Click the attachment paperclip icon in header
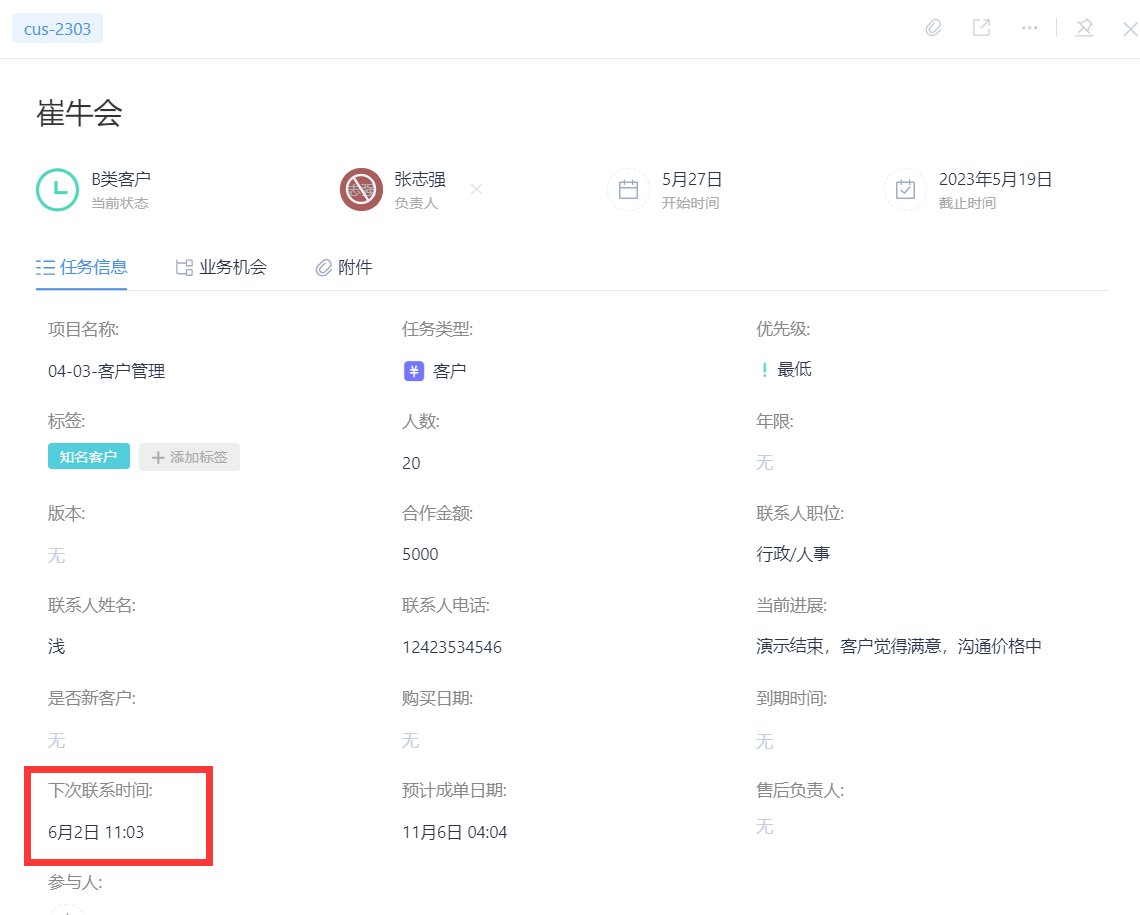This screenshot has width=1140, height=915. coord(934,28)
